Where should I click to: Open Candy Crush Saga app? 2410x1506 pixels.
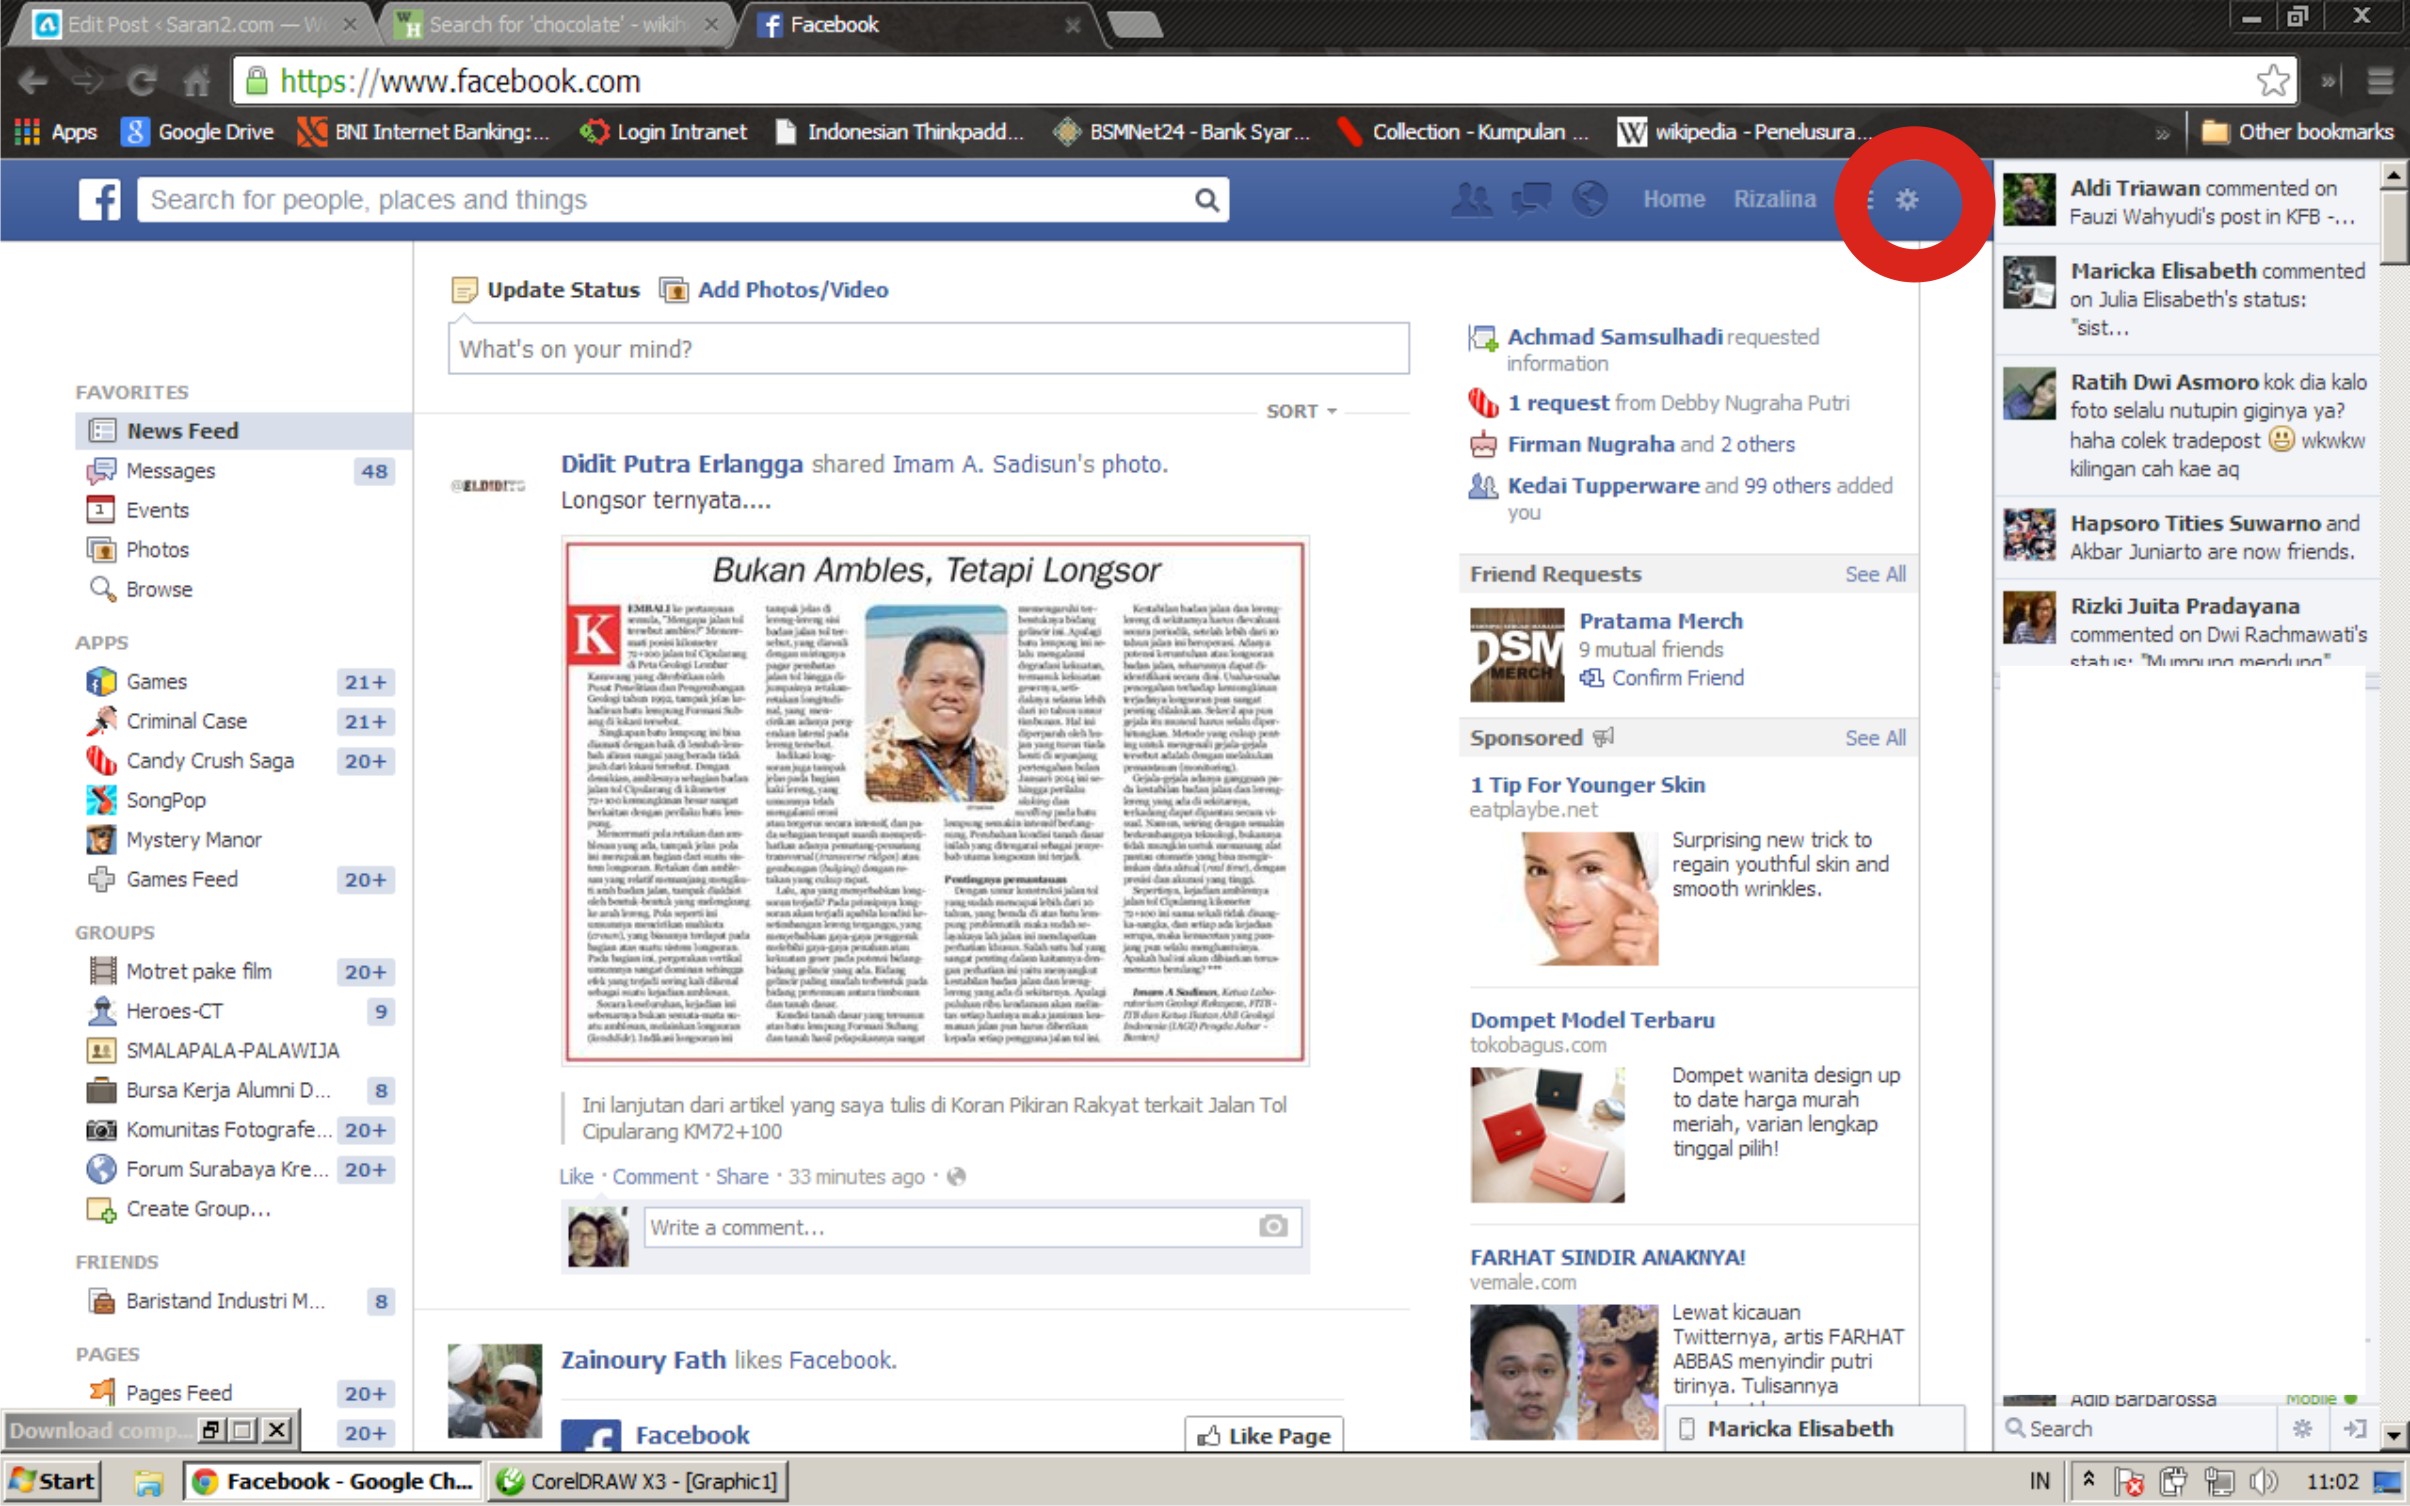coord(210,761)
